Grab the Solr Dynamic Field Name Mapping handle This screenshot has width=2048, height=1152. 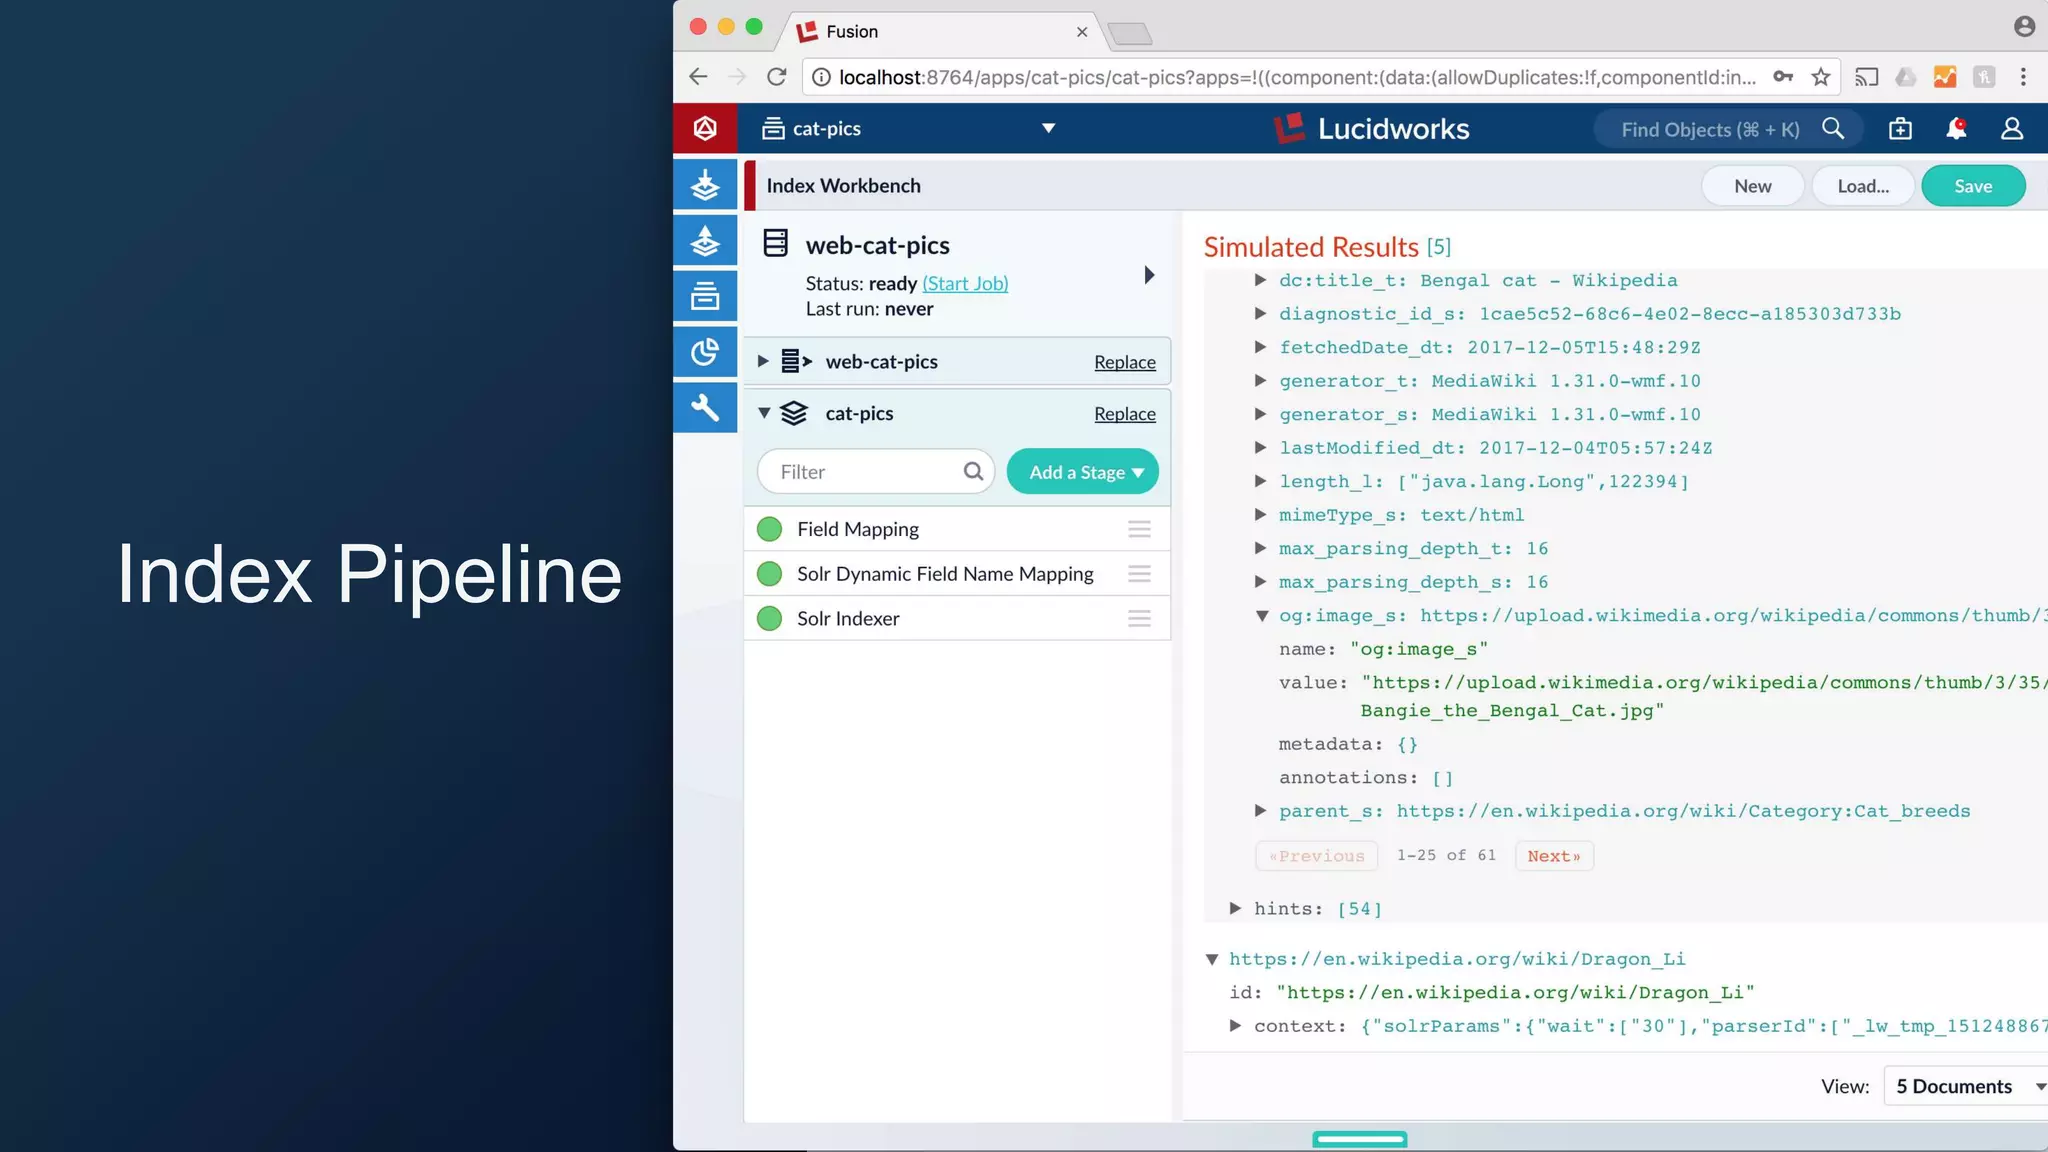tap(1139, 574)
